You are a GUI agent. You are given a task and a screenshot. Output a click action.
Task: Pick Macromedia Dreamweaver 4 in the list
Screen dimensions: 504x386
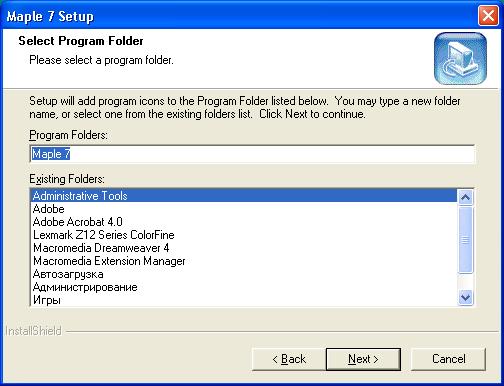tap(244, 248)
